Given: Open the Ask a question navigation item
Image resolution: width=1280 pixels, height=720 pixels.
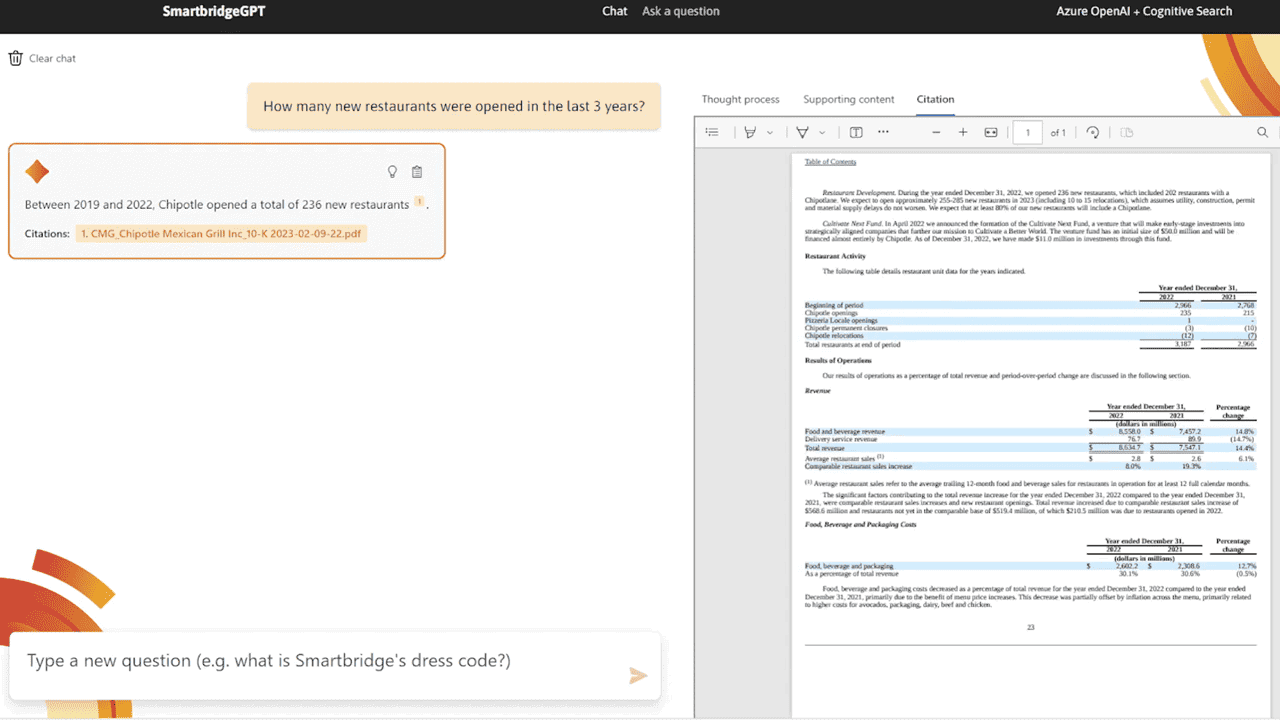Looking at the screenshot, I should [x=681, y=11].
